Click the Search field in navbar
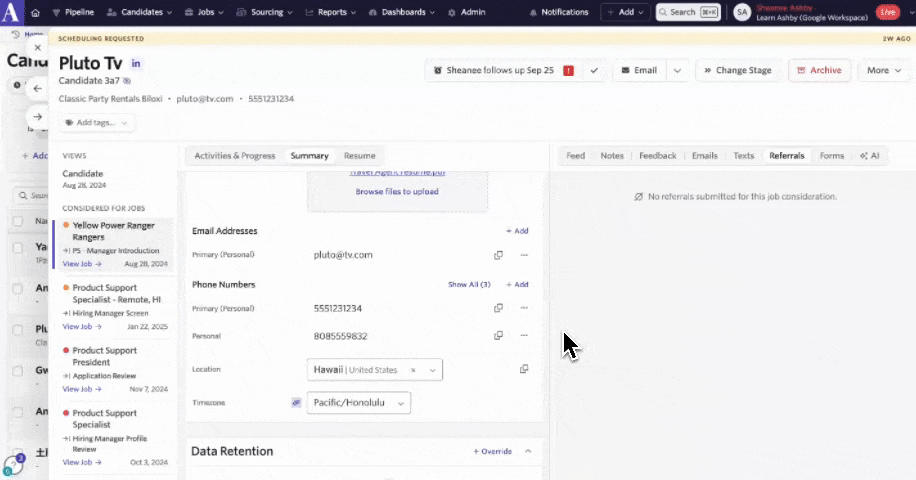 (x=688, y=12)
